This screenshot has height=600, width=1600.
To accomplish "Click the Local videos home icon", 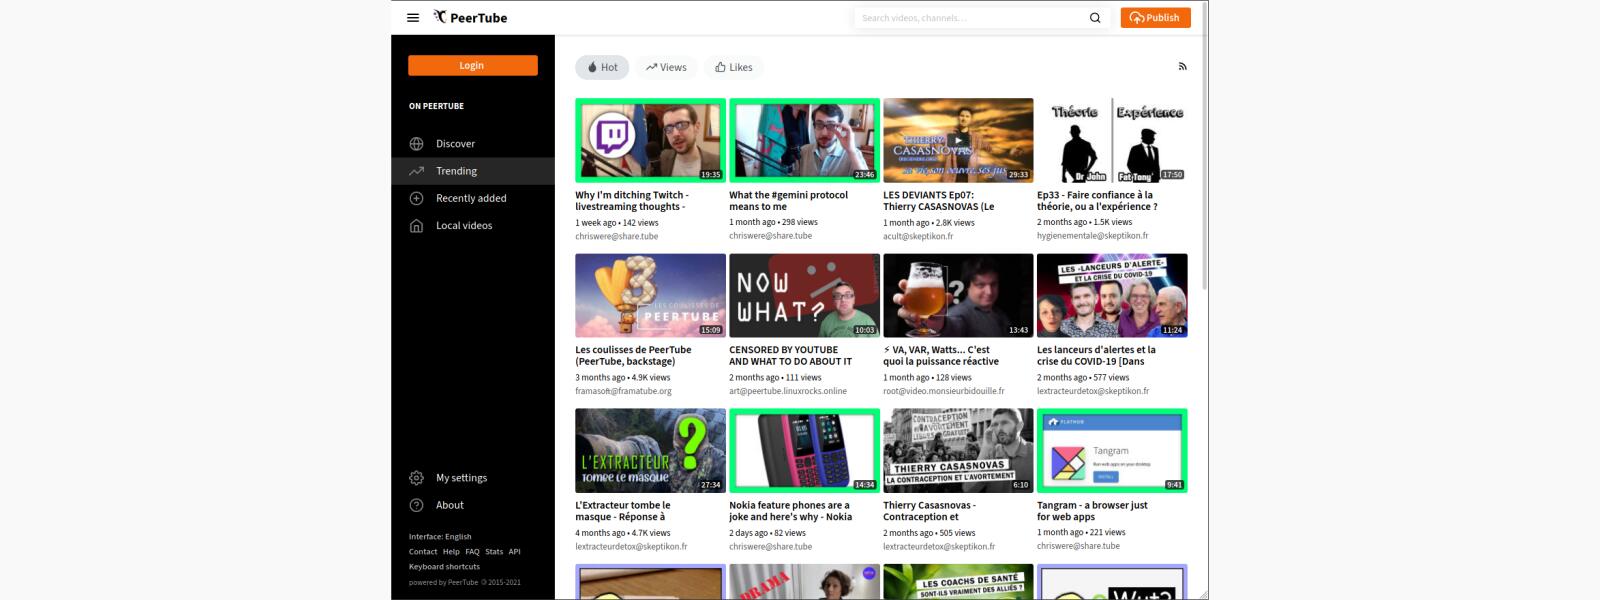I will [417, 225].
